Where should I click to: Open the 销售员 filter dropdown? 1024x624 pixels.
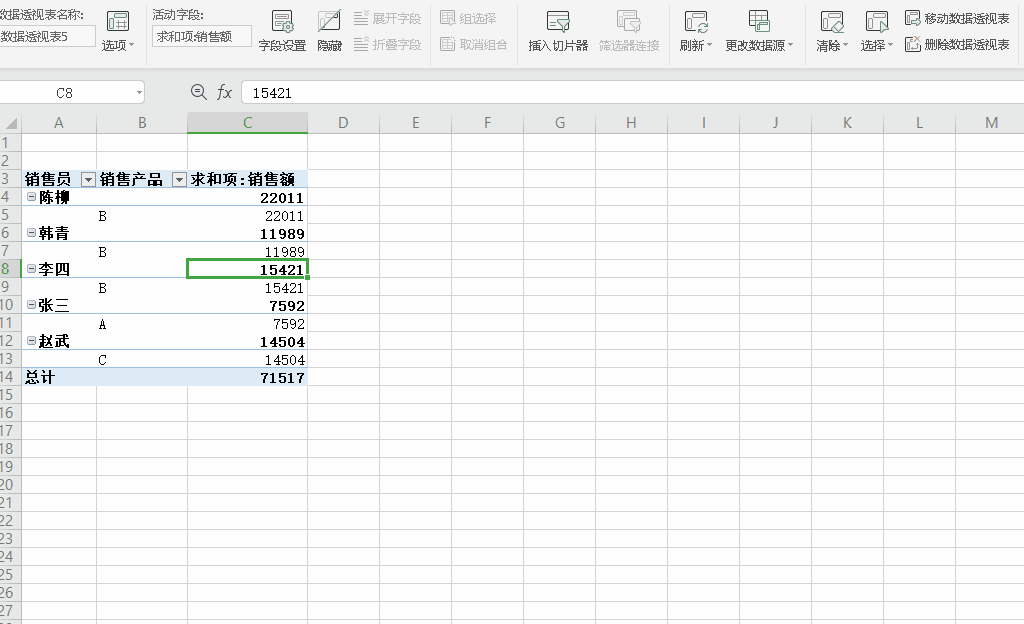click(88, 180)
